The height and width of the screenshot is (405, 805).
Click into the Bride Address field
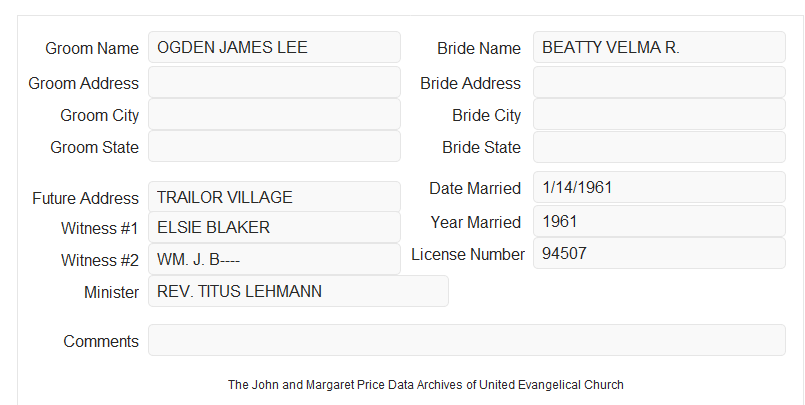point(659,82)
